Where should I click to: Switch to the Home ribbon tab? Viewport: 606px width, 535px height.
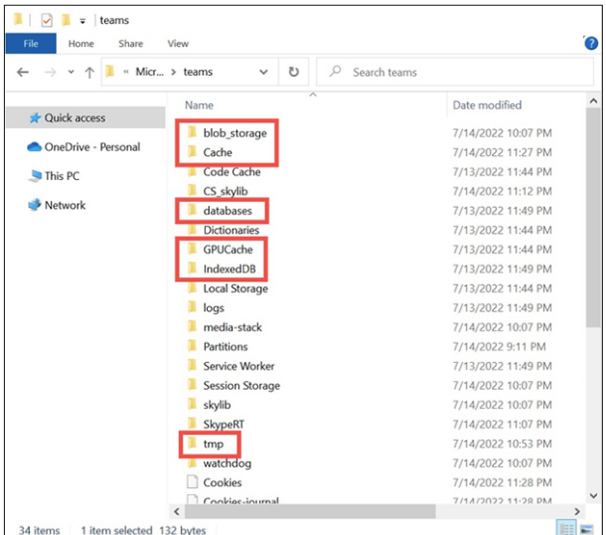[81, 44]
